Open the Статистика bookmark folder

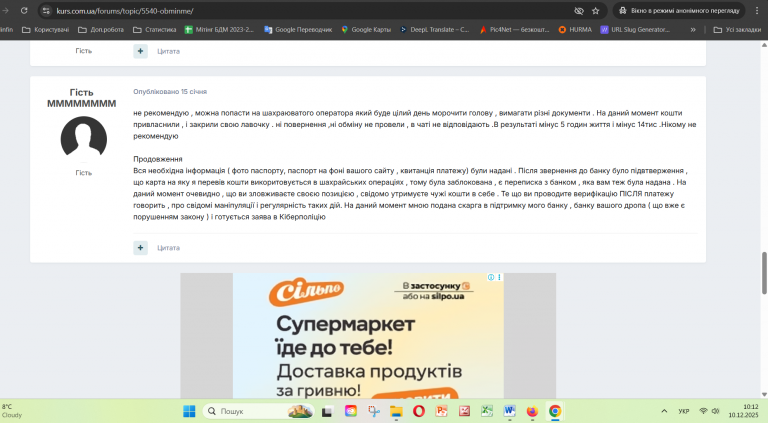pos(154,29)
